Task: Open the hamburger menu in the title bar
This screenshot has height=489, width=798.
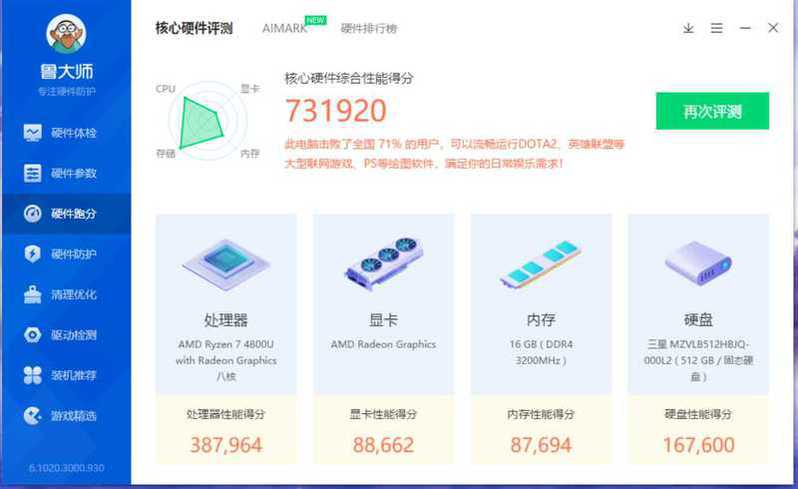Action: click(717, 28)
